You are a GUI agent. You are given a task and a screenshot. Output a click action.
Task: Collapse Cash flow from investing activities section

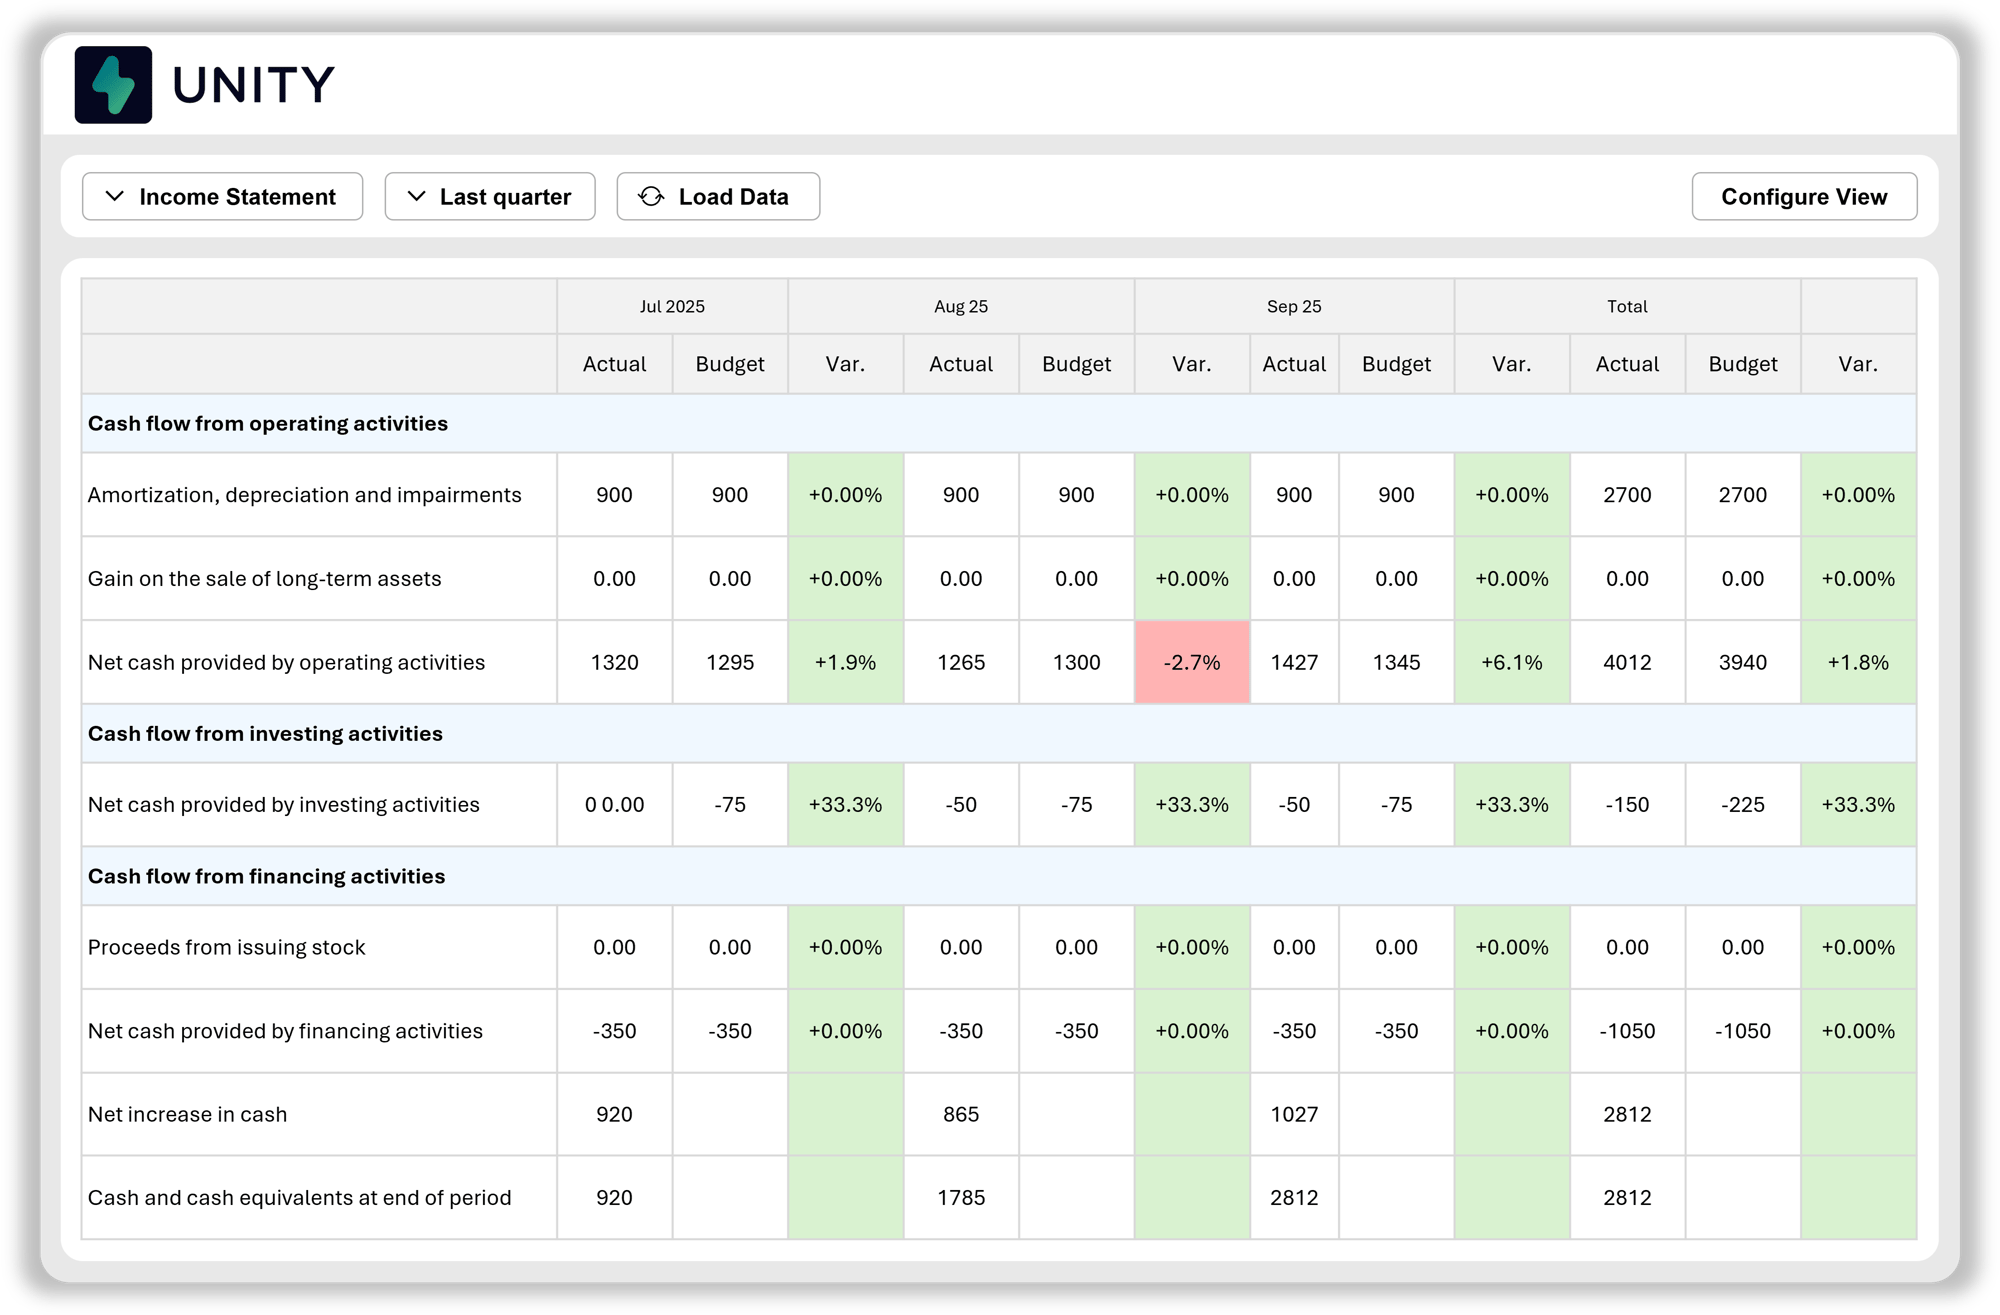[x=265, y=734]
